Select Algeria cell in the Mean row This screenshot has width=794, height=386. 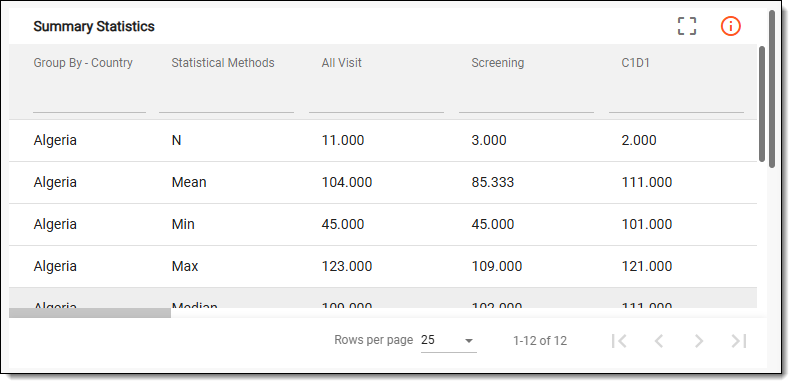55,182
